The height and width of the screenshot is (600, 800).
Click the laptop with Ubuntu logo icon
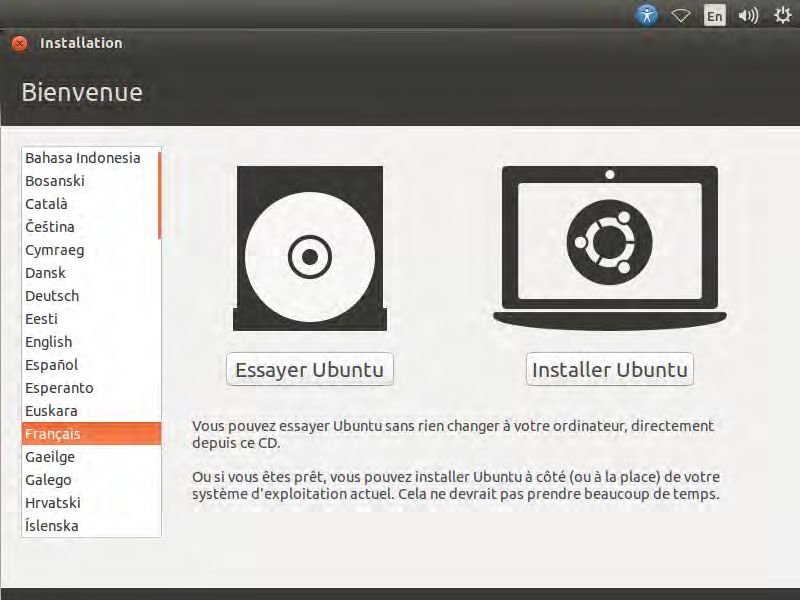tap(609, 247)
